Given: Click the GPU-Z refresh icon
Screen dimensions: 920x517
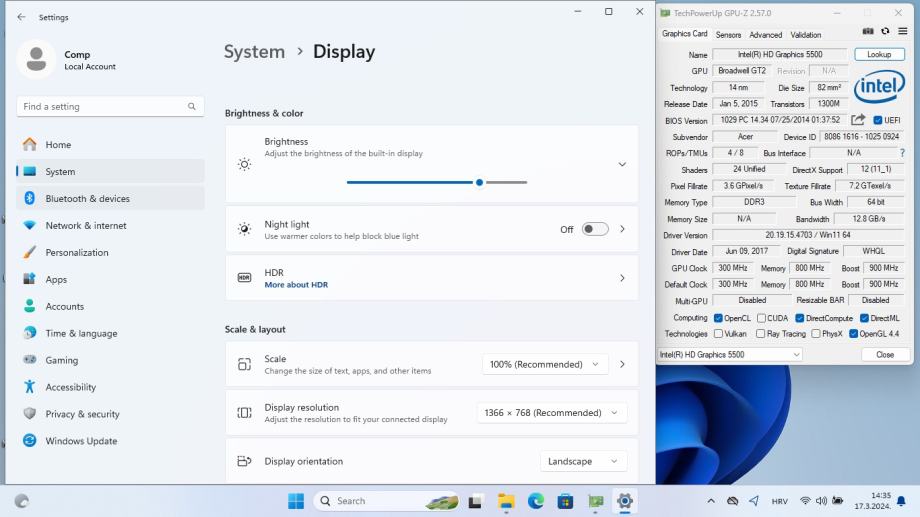Looking at the screenshot, I should [x=885, y=32].
